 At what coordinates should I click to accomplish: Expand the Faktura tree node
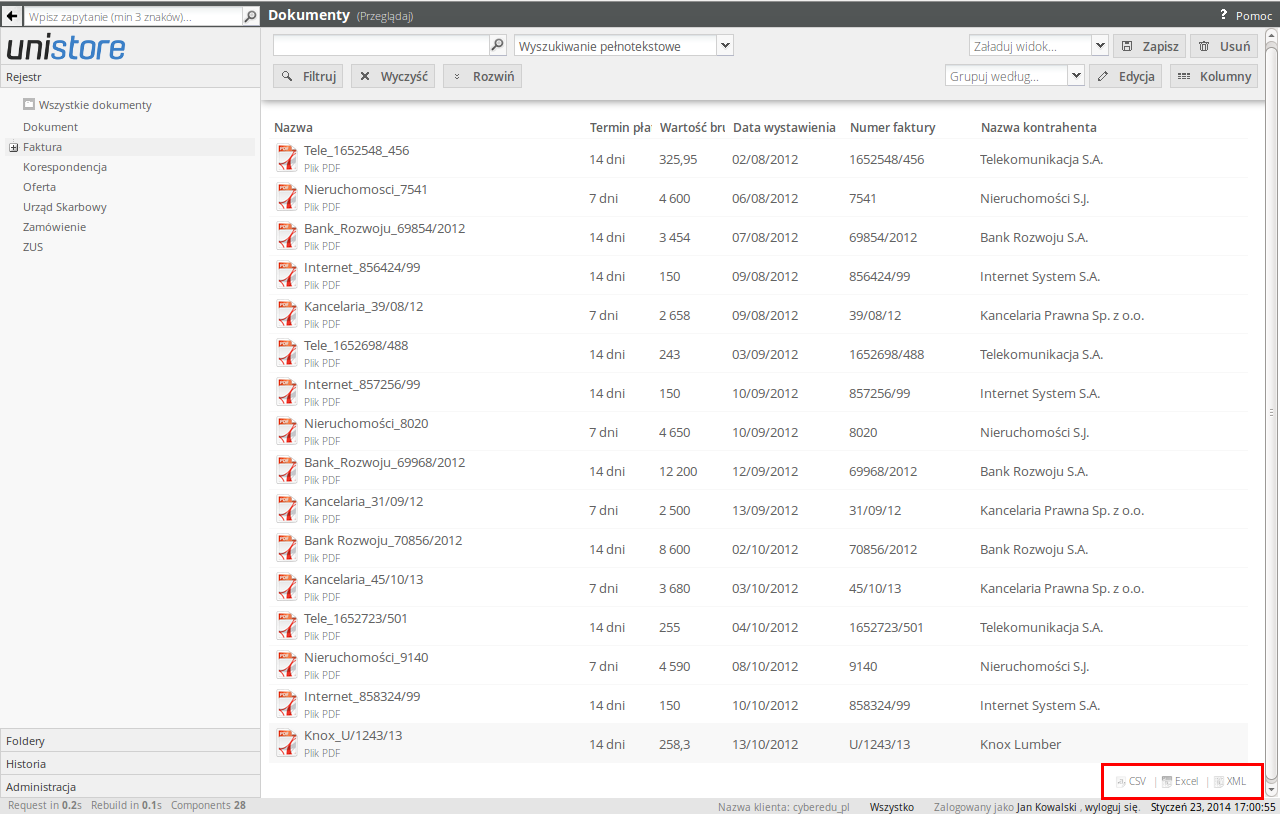pos(14,147)
